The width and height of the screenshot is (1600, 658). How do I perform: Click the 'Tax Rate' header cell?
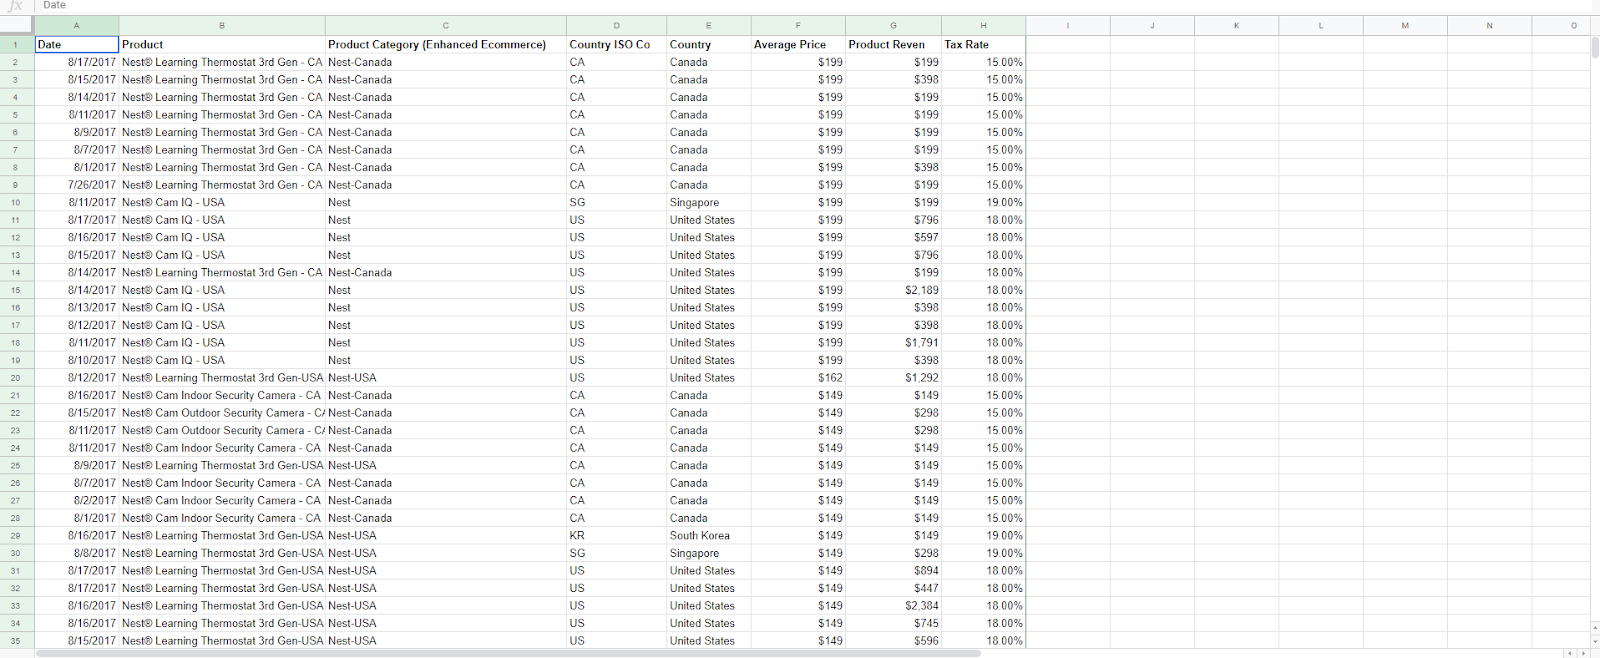coord(983,44)
